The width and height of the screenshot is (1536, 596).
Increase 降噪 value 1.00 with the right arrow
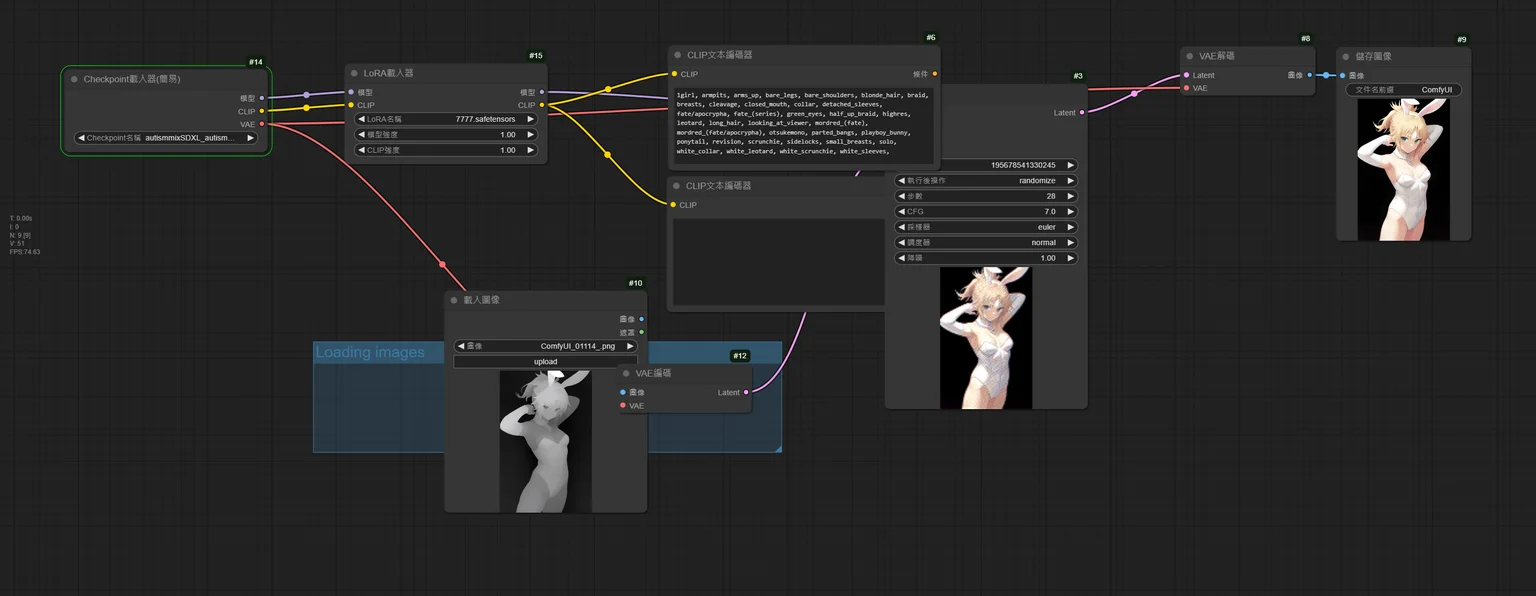(x=1070, y=258)
